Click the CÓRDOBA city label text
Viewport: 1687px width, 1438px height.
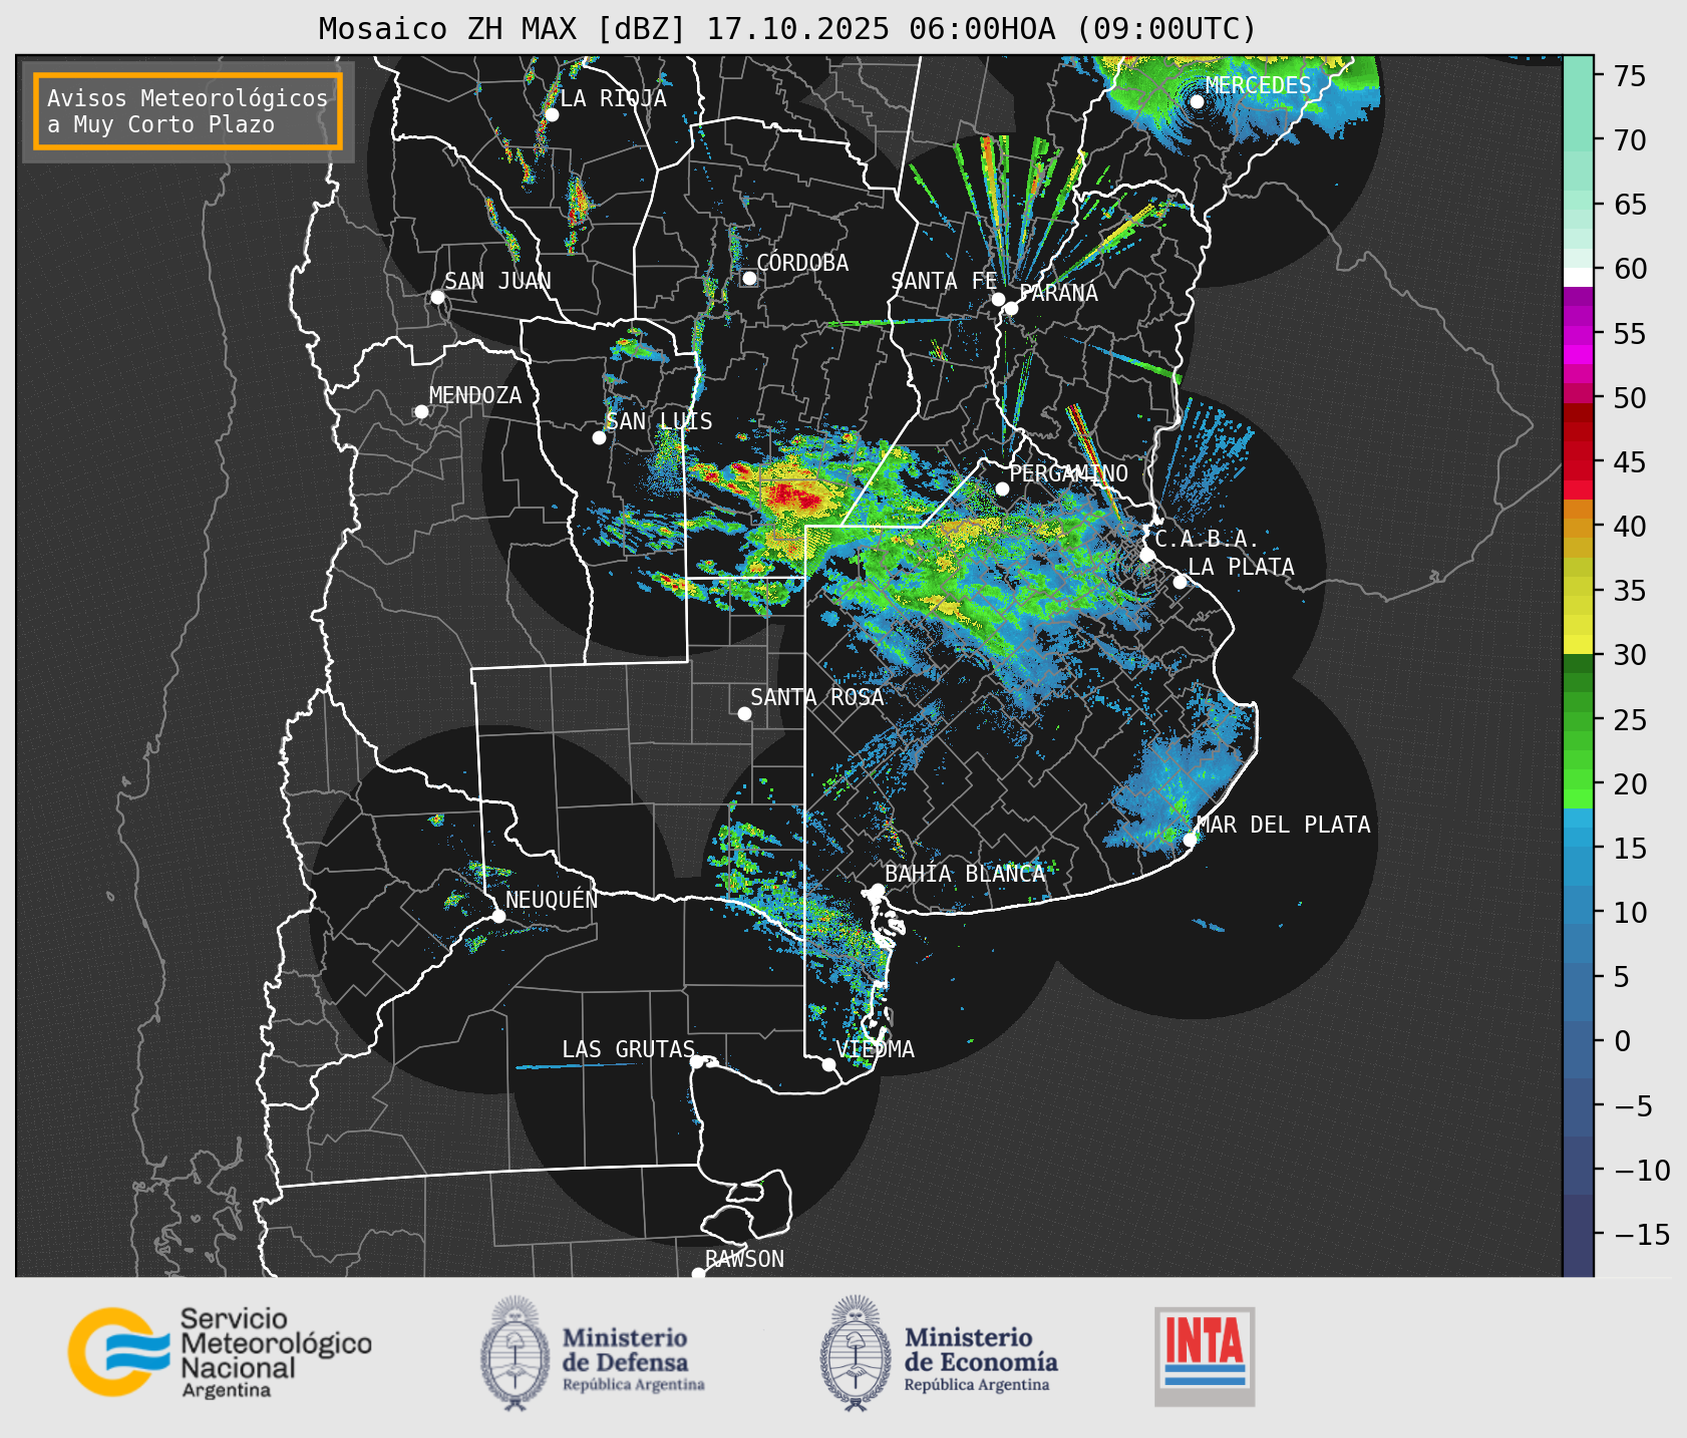click(x=802, y=263)
